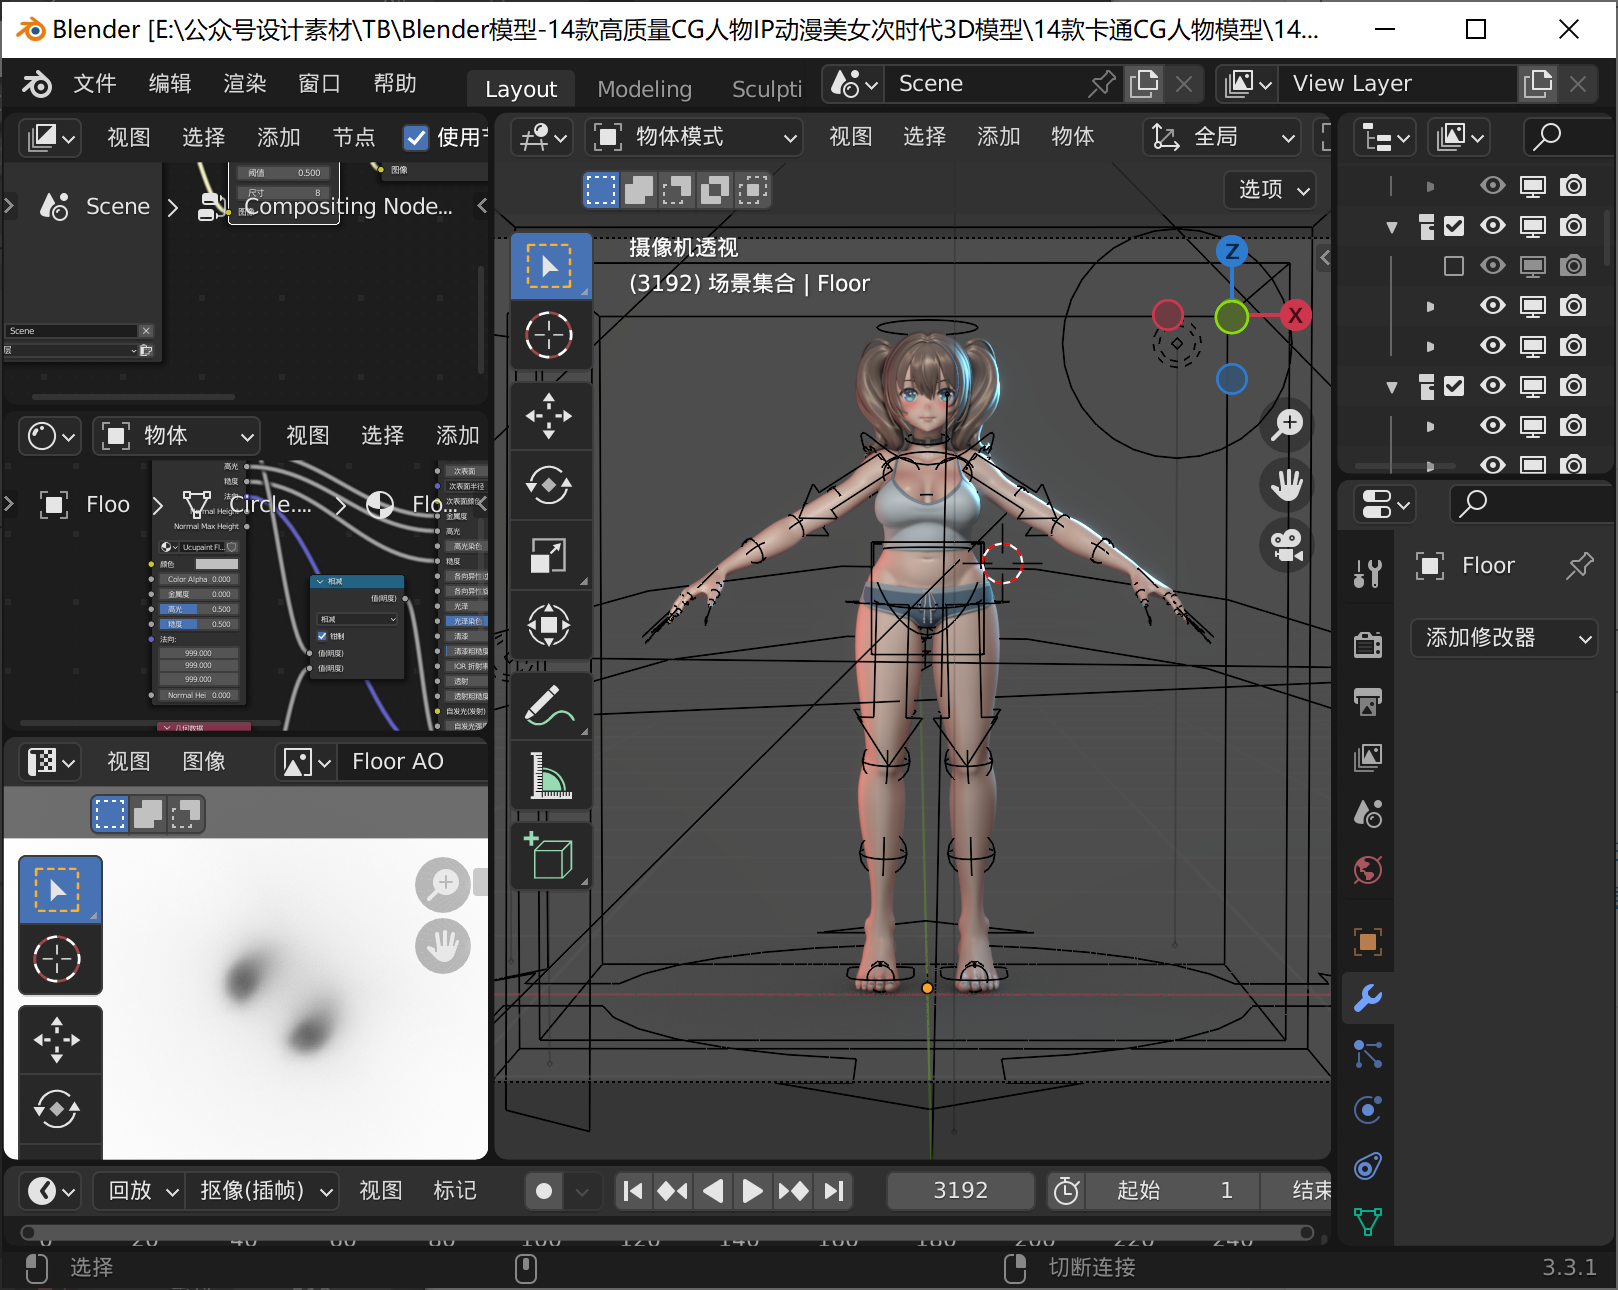Toggle auto keying record button in timeline
The width and height of the screenshot is (1618, 1290).
coord(544,1191)
